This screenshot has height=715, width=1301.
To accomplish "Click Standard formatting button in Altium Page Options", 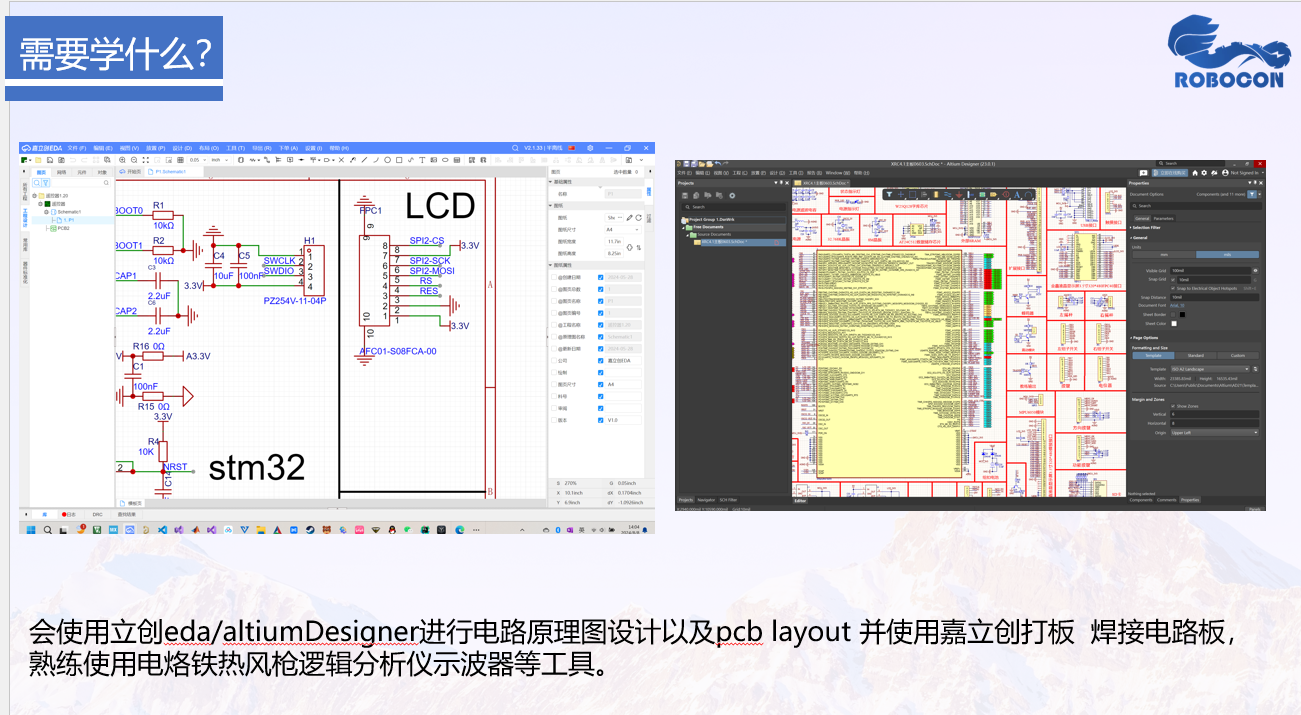I will pyautogui.click(x=1195, y=355).
